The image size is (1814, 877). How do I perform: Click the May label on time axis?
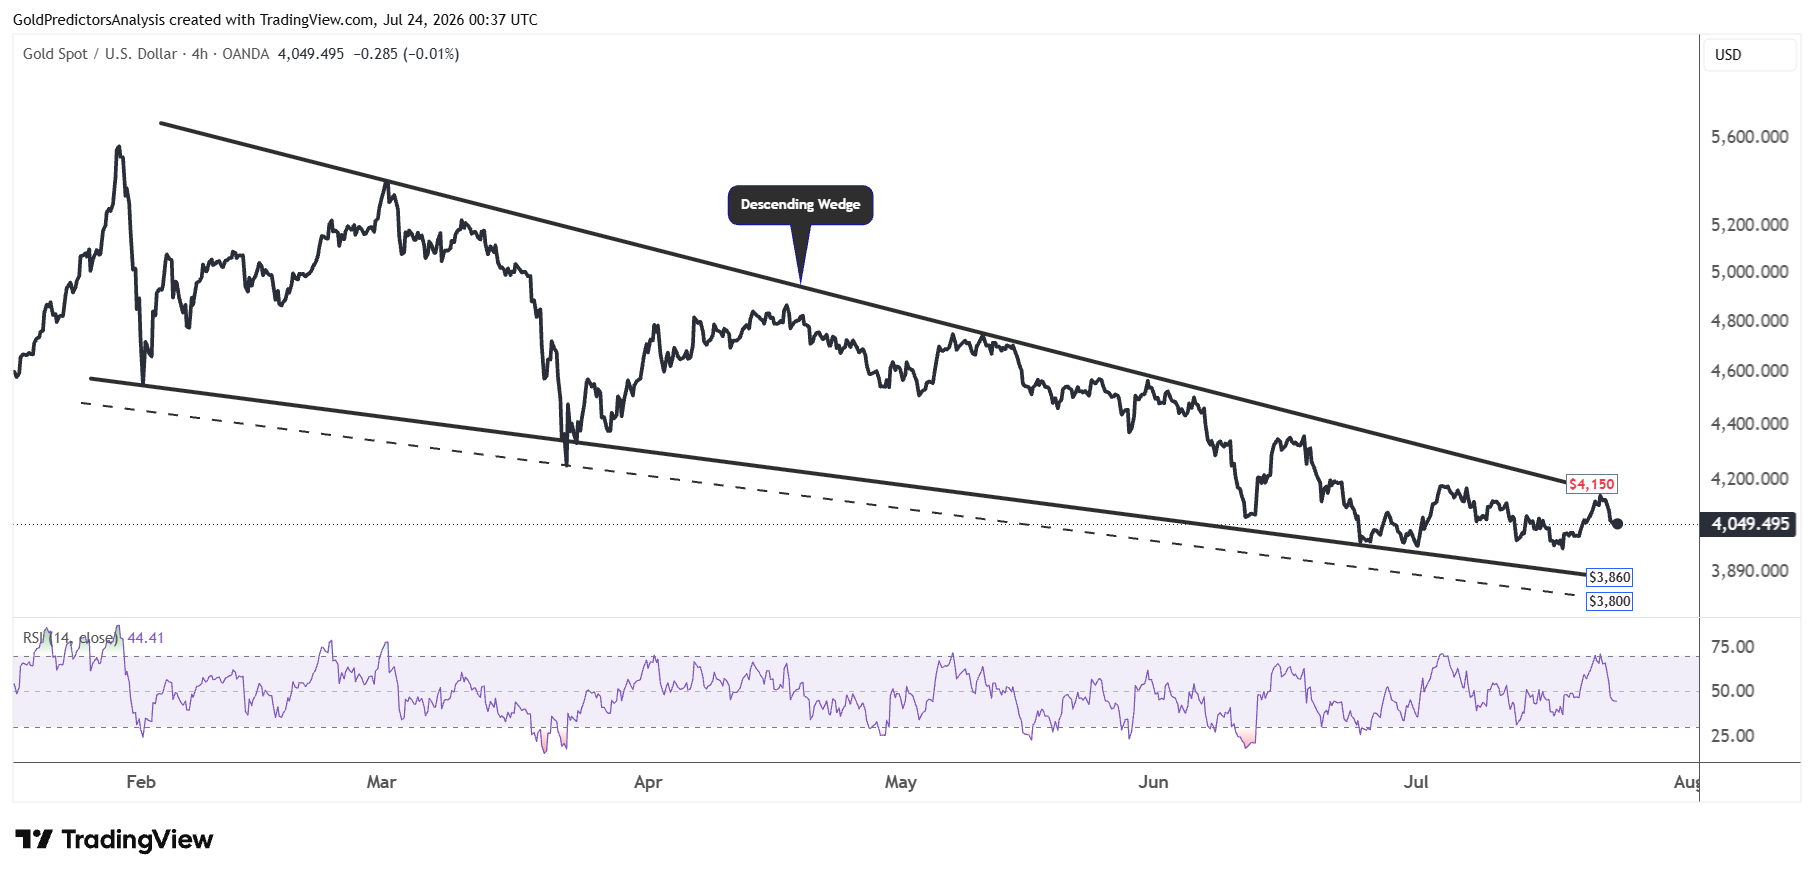[900, 782]
